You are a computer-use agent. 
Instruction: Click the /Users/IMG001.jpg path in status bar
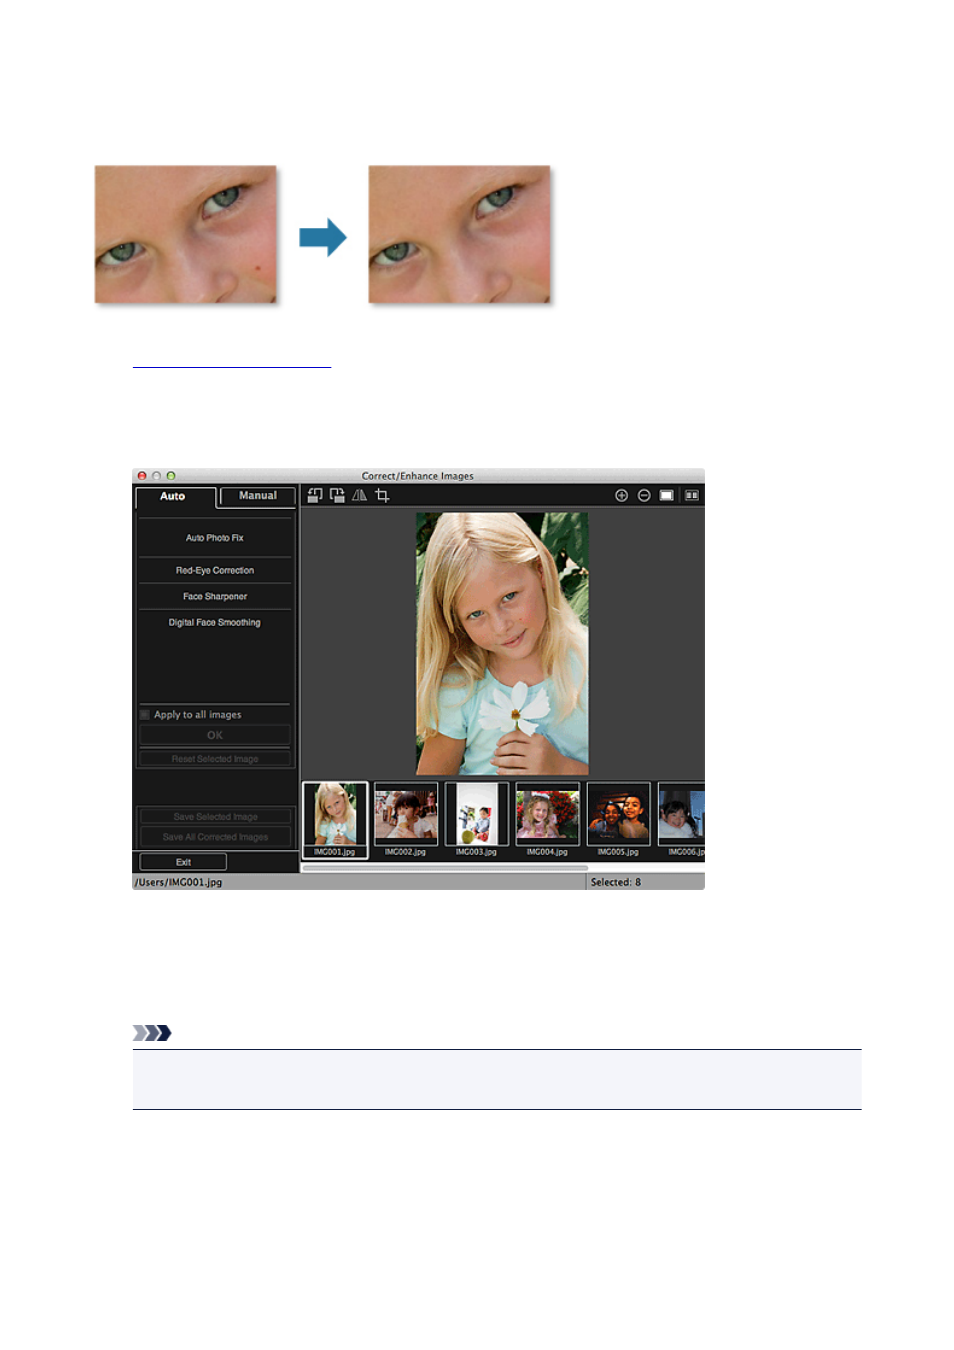(179, 882)
